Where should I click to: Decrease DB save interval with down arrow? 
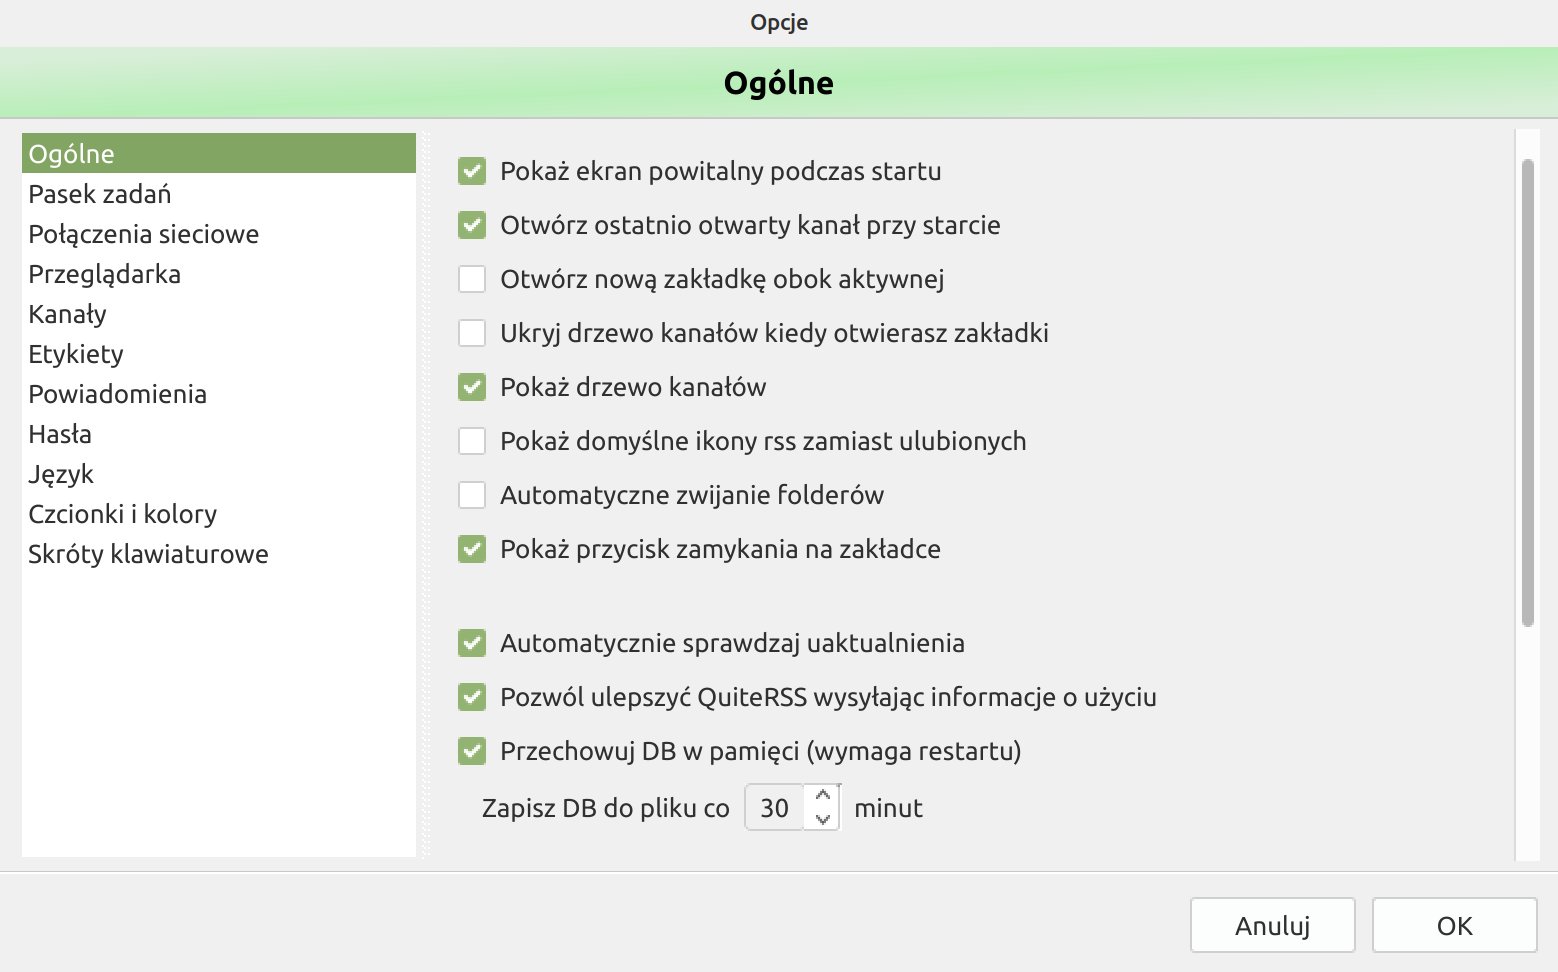[823, 819]
